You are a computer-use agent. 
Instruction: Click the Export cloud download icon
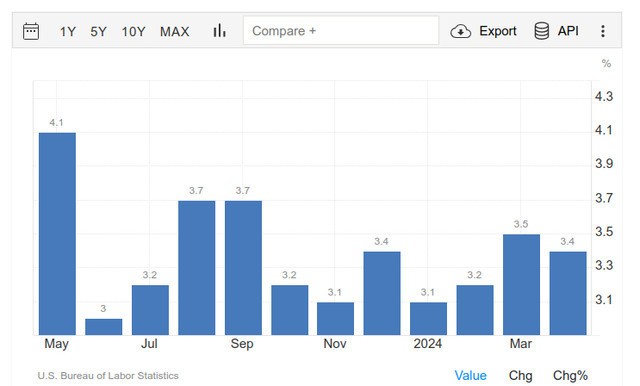(460, 31)
